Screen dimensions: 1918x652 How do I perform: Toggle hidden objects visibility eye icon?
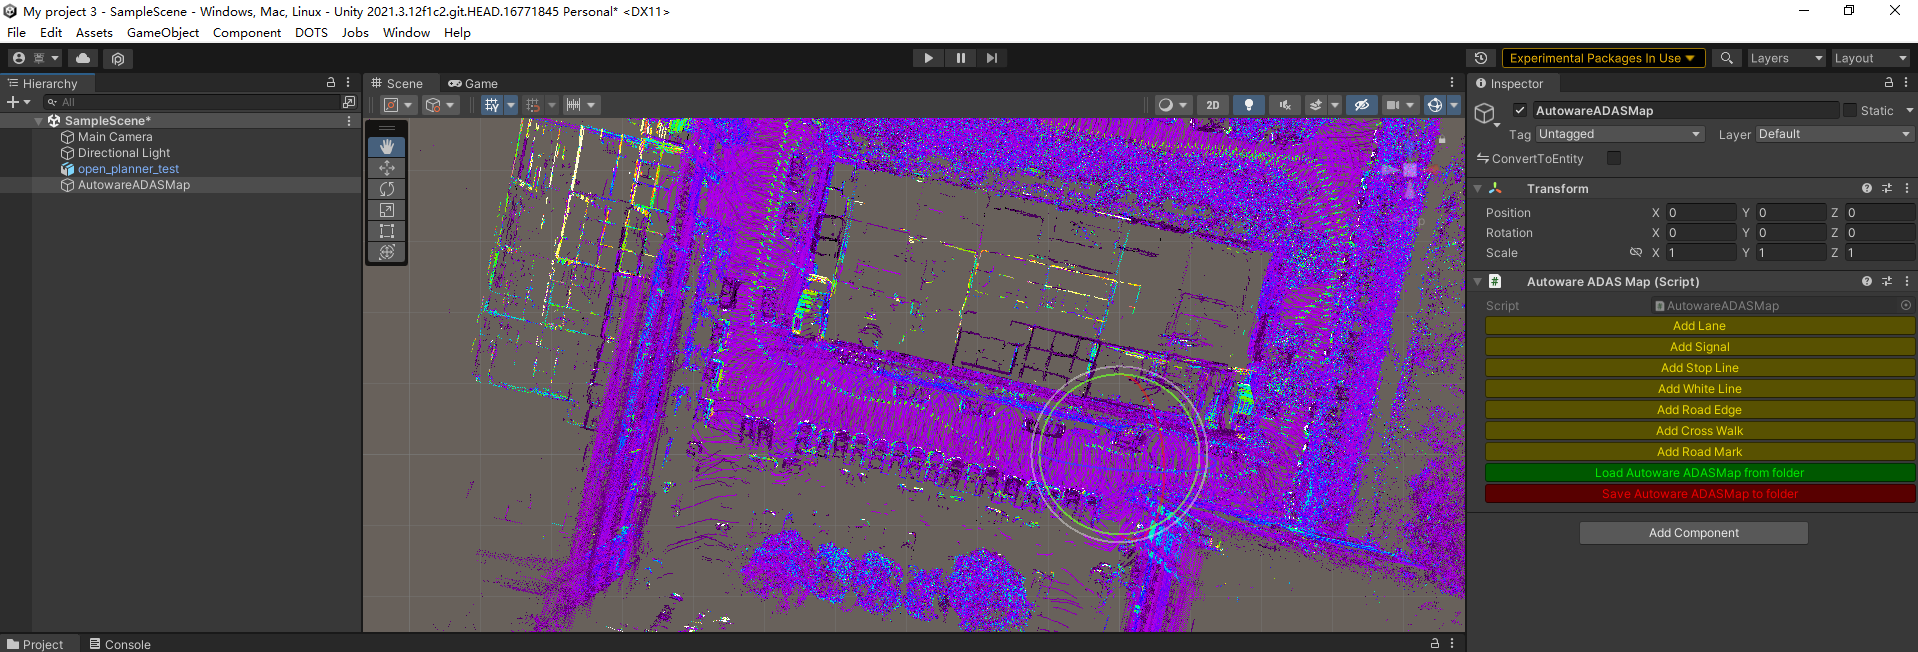[1361, 105]
